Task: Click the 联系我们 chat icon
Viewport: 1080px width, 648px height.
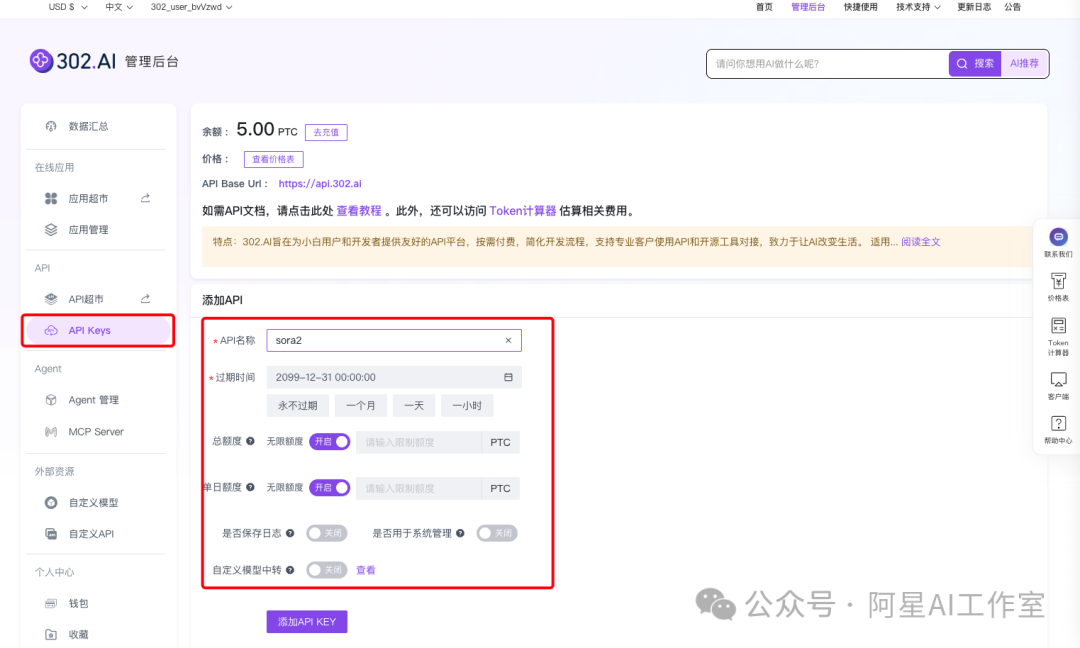Action: (1058, 238)
